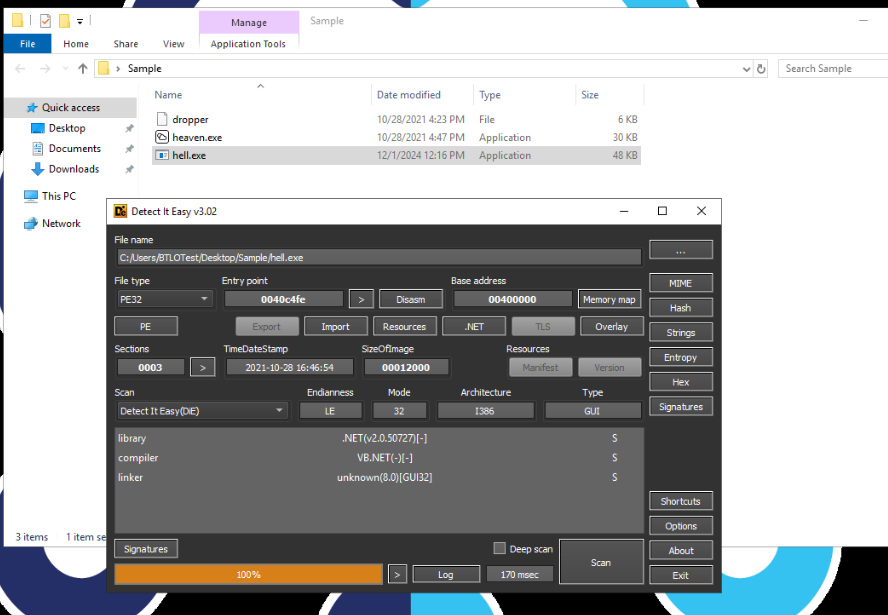This screenshot has width=888, height=615.
Task: Click the arrow button beside Entry point
Action: (361, 299)
